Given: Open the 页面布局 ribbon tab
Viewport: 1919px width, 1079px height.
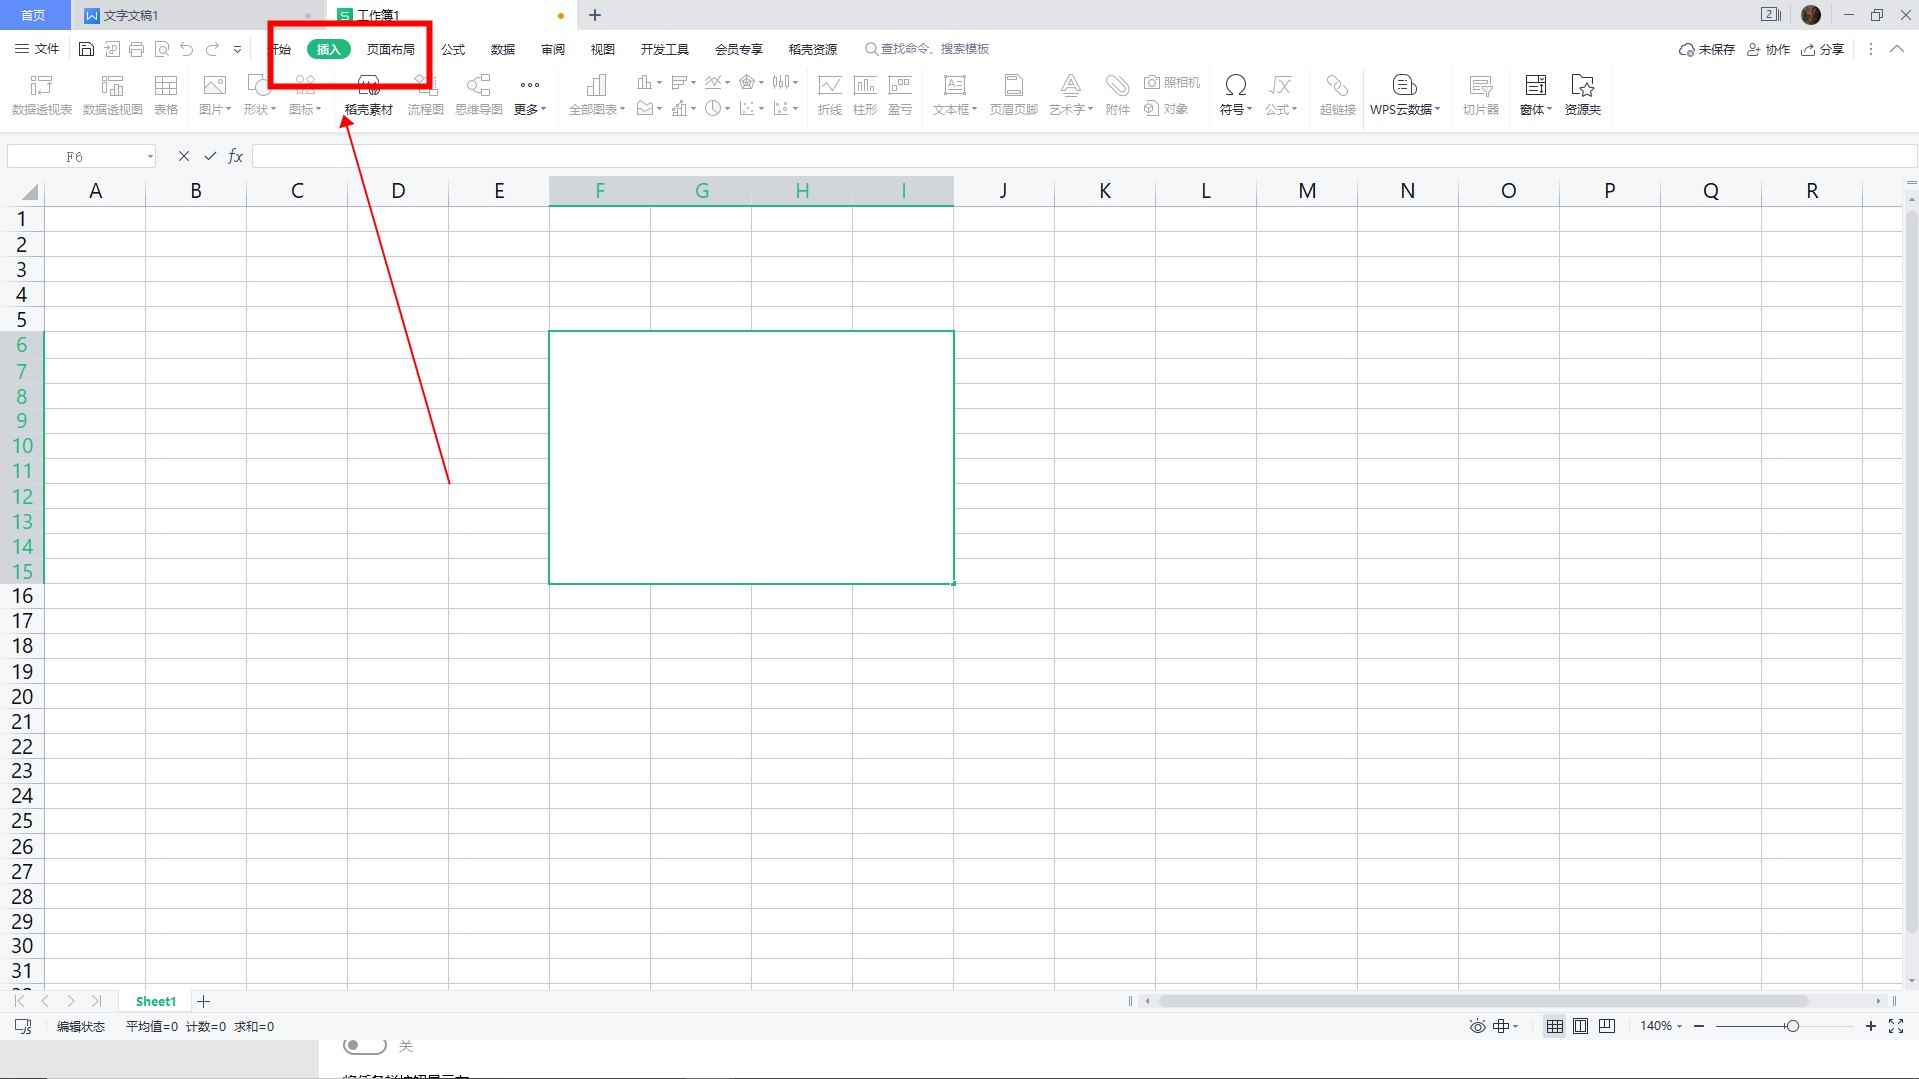Looking at the screenshot, I should click(x=390, y=49).
